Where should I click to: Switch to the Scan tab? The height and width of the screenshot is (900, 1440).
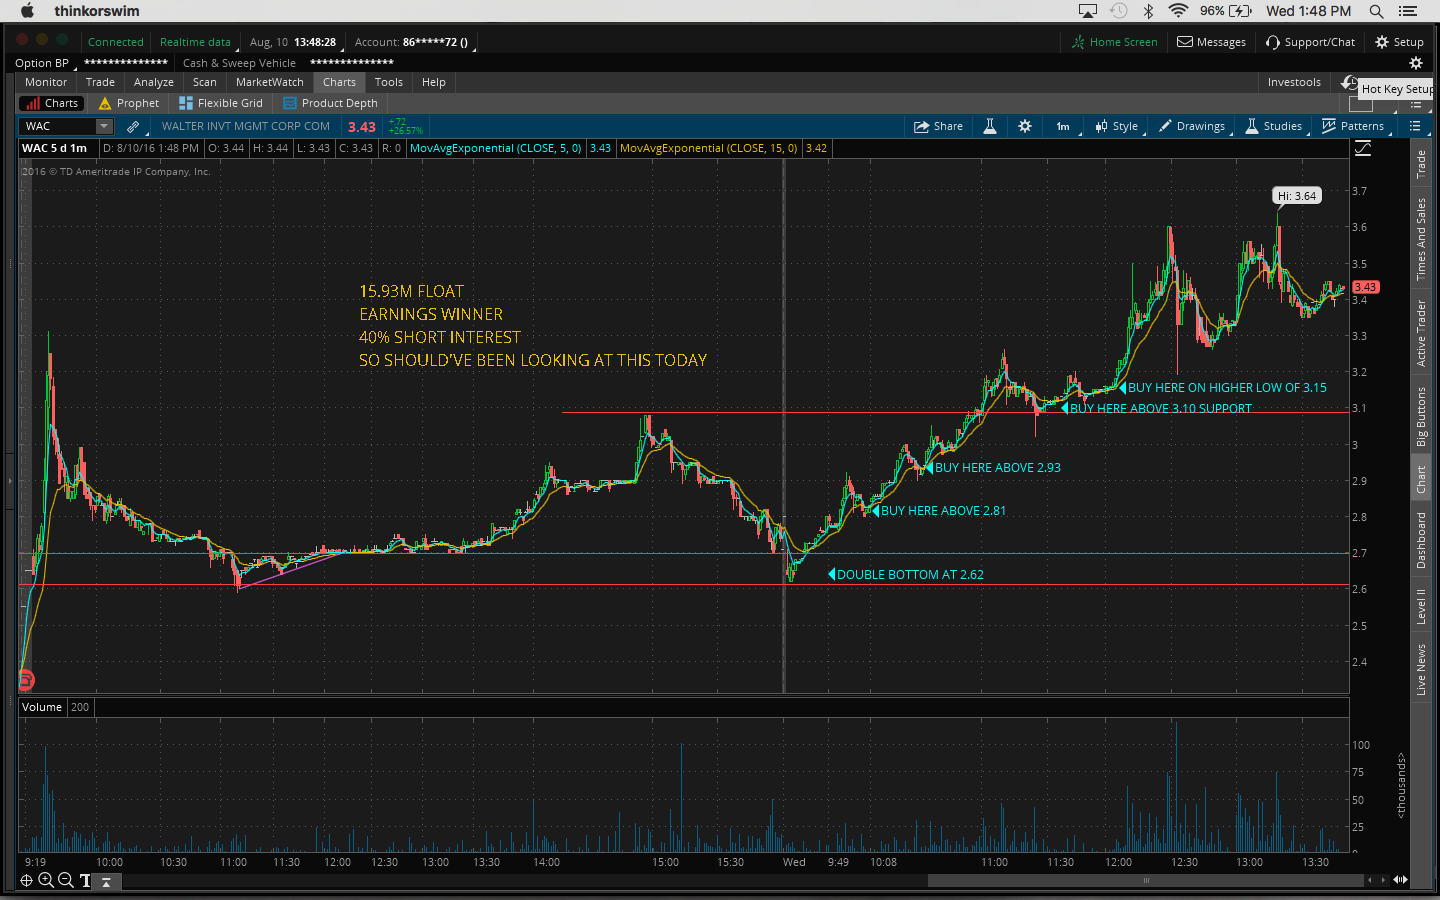(x=205, y=82)
